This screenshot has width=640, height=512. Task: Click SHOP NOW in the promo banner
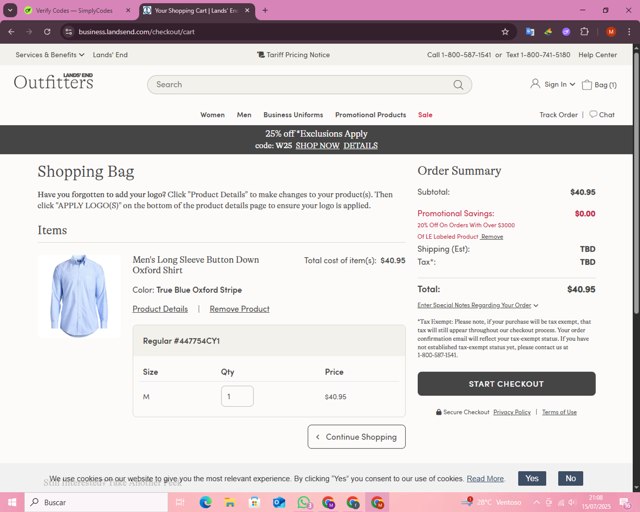coord(317,146)
